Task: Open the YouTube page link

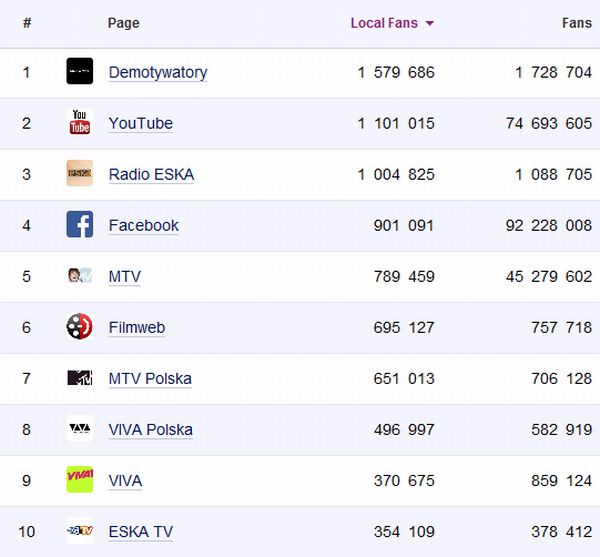Action: [x=141, y=123]
